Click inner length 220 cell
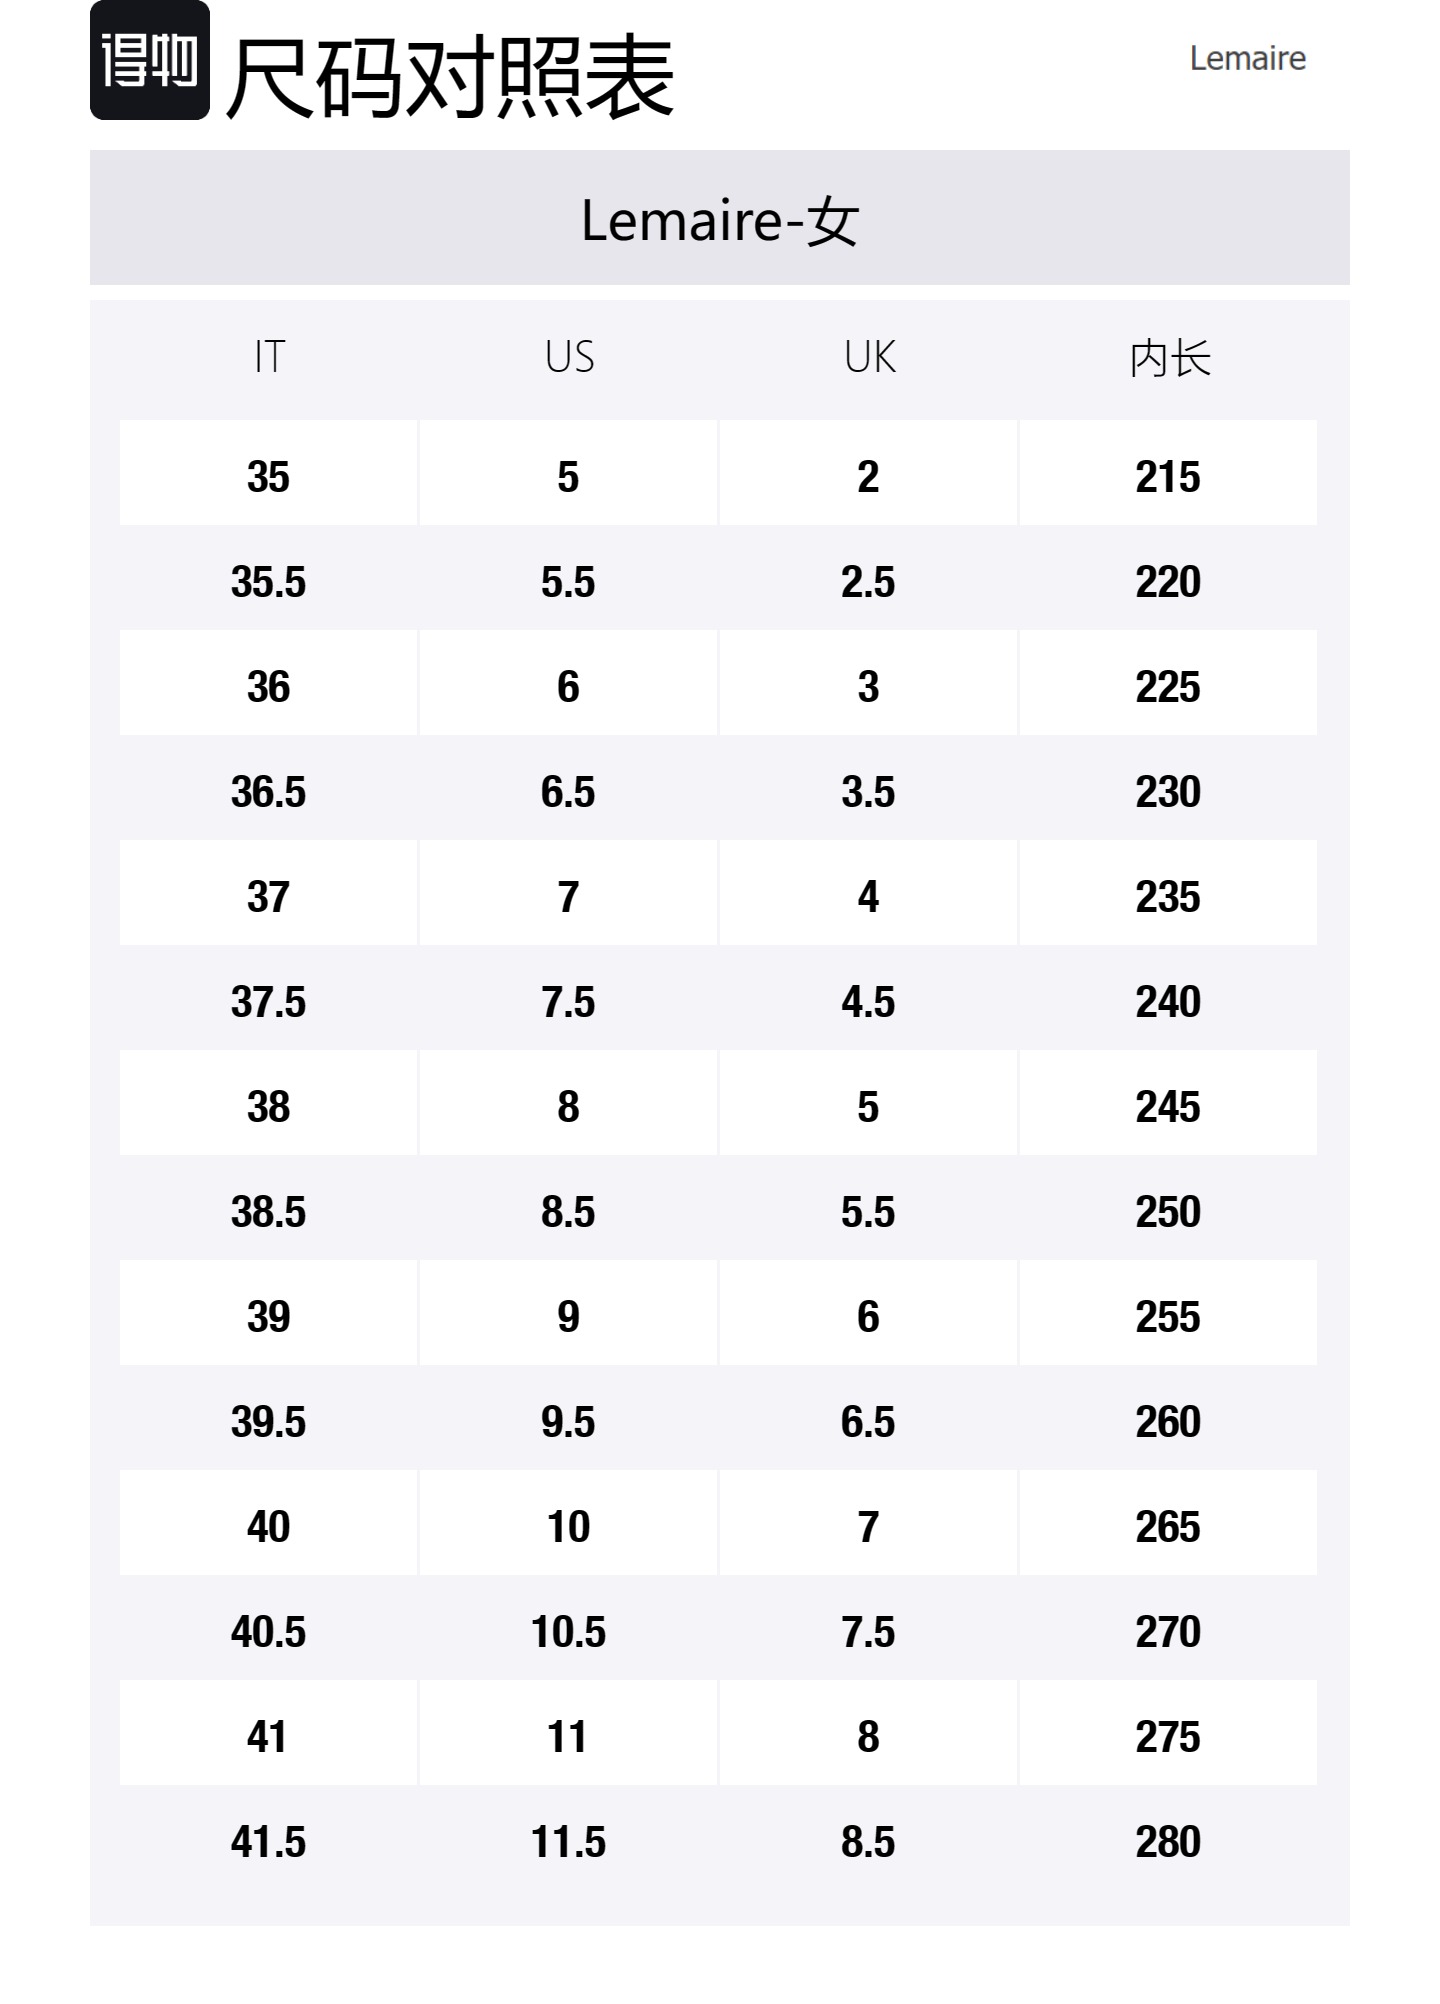This screenshot has width=1440, height=2004. [1168, 581]
